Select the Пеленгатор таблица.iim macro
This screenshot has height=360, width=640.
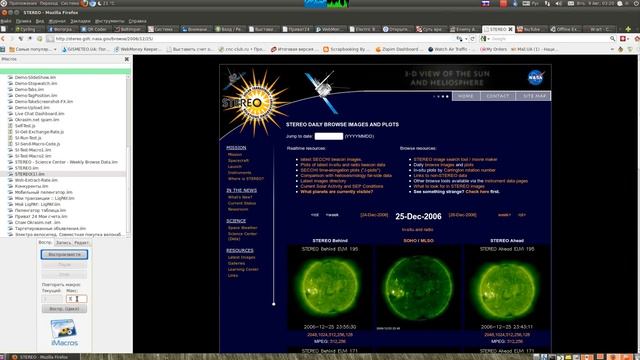click(x=40, y=210)
